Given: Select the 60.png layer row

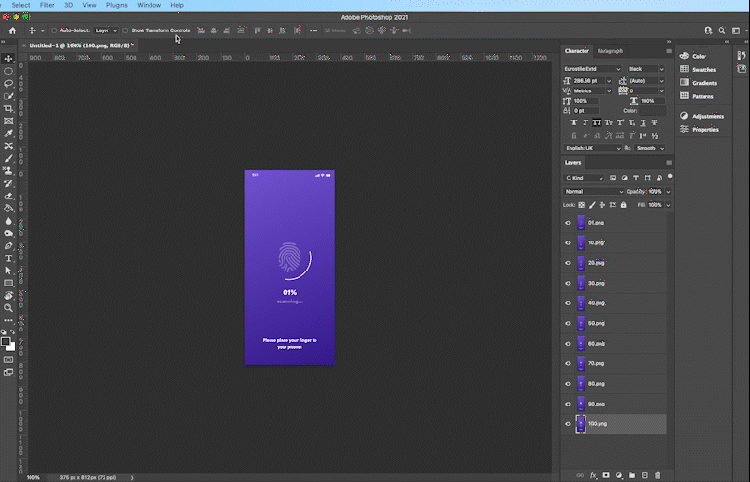Looking at the screenshot, I should coord(614,344).
